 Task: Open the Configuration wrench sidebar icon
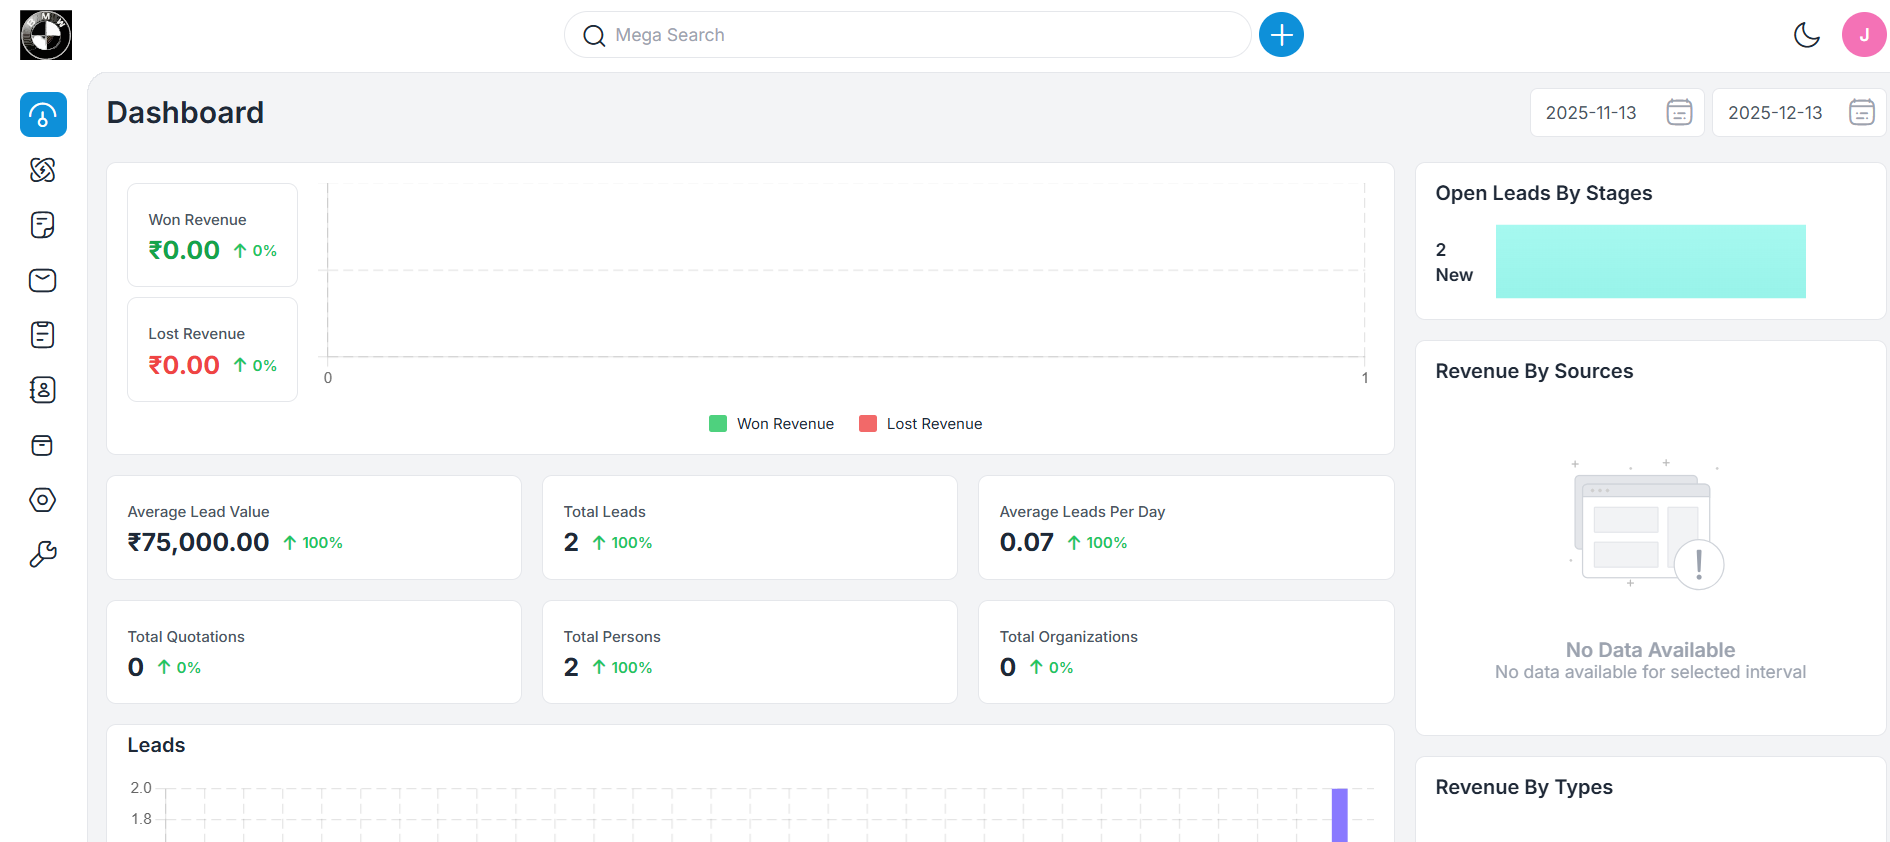[x=43, y=554]
